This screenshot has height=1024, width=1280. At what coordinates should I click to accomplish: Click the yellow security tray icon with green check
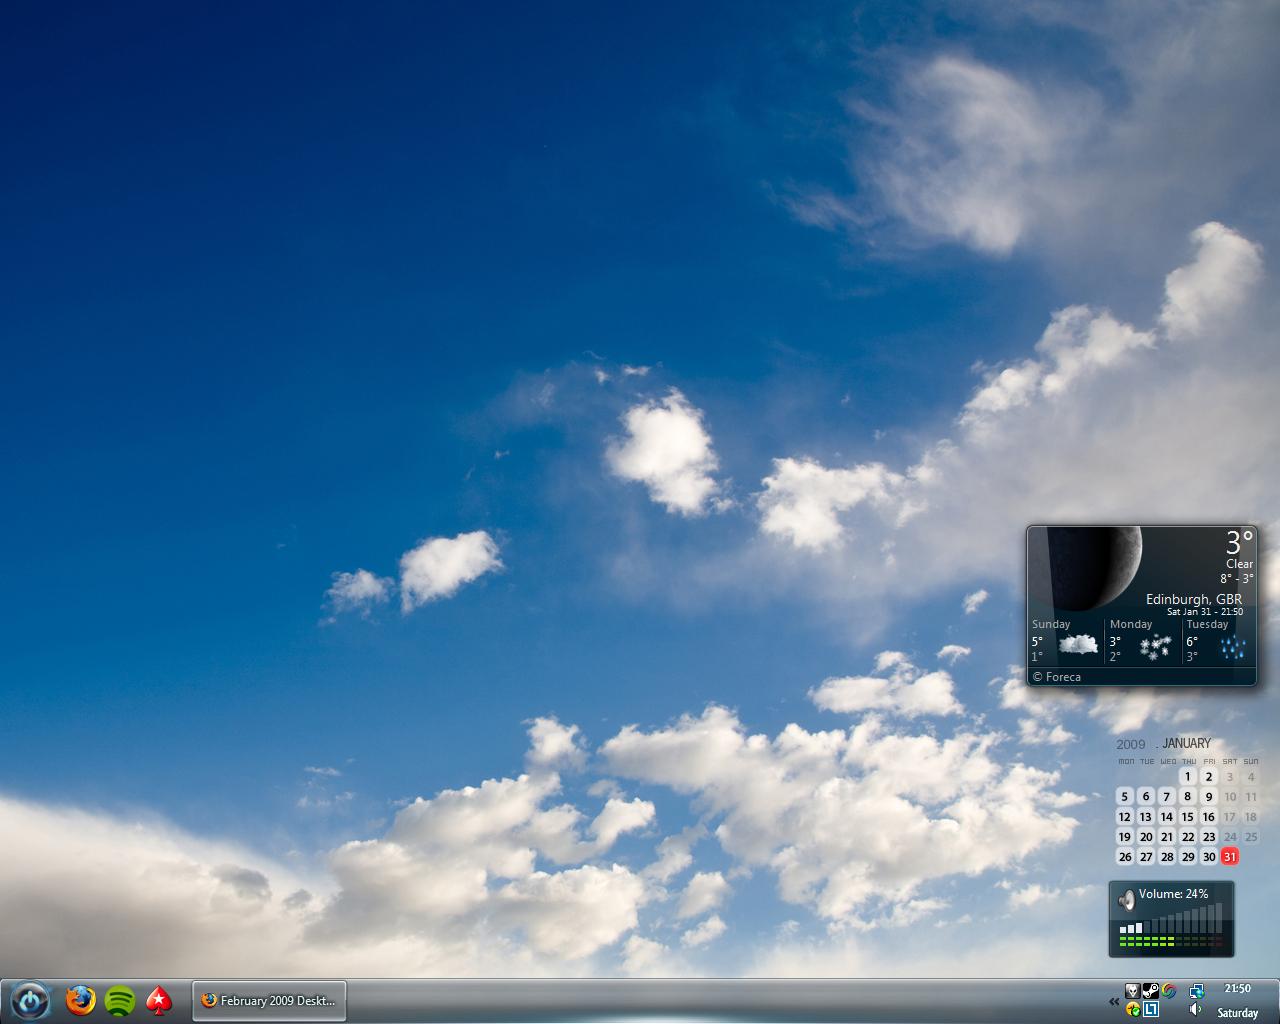(1133, 1010)
